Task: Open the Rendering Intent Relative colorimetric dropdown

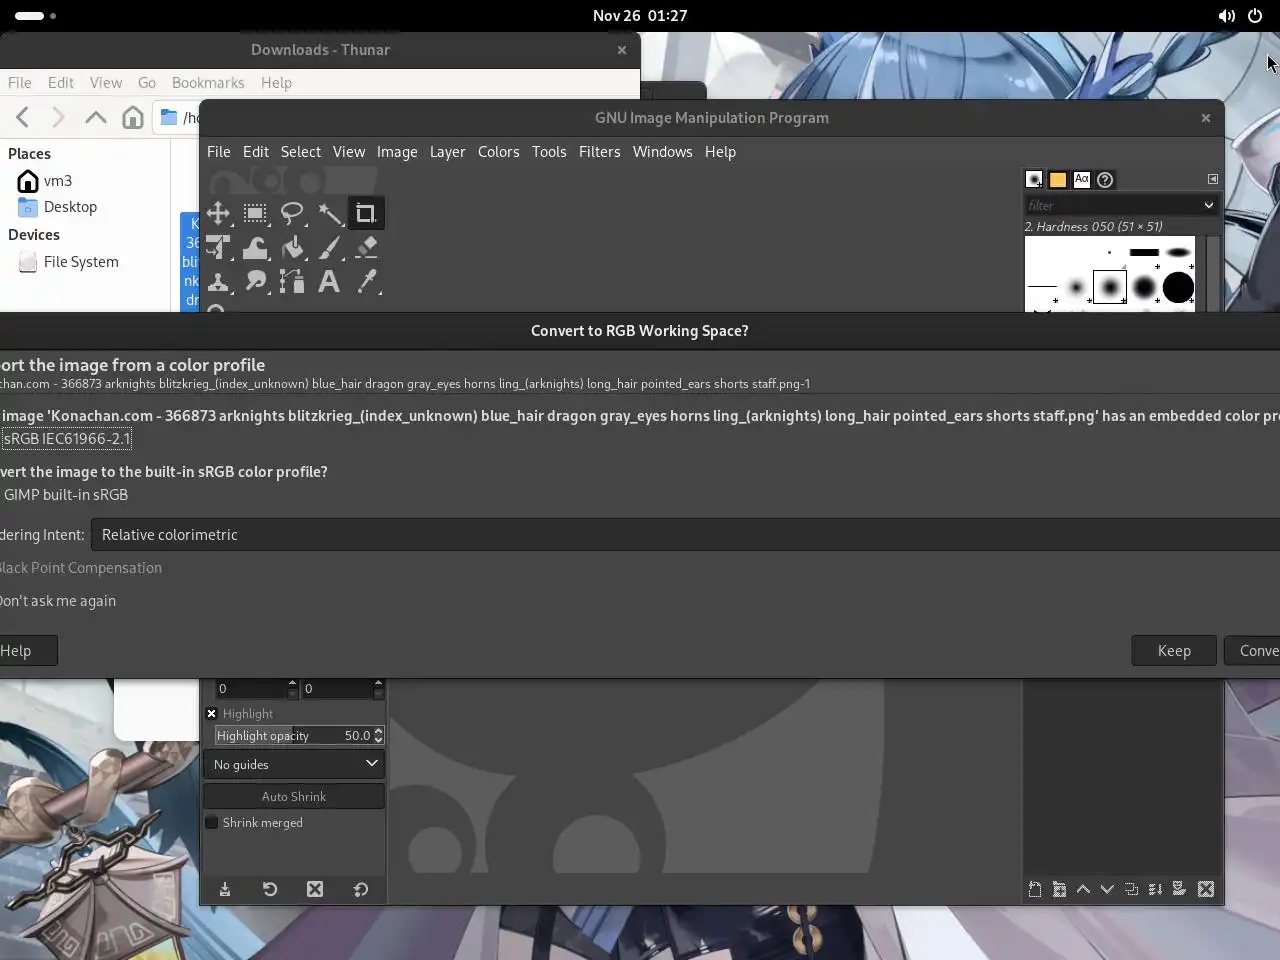Action: (x=686, y=535)
